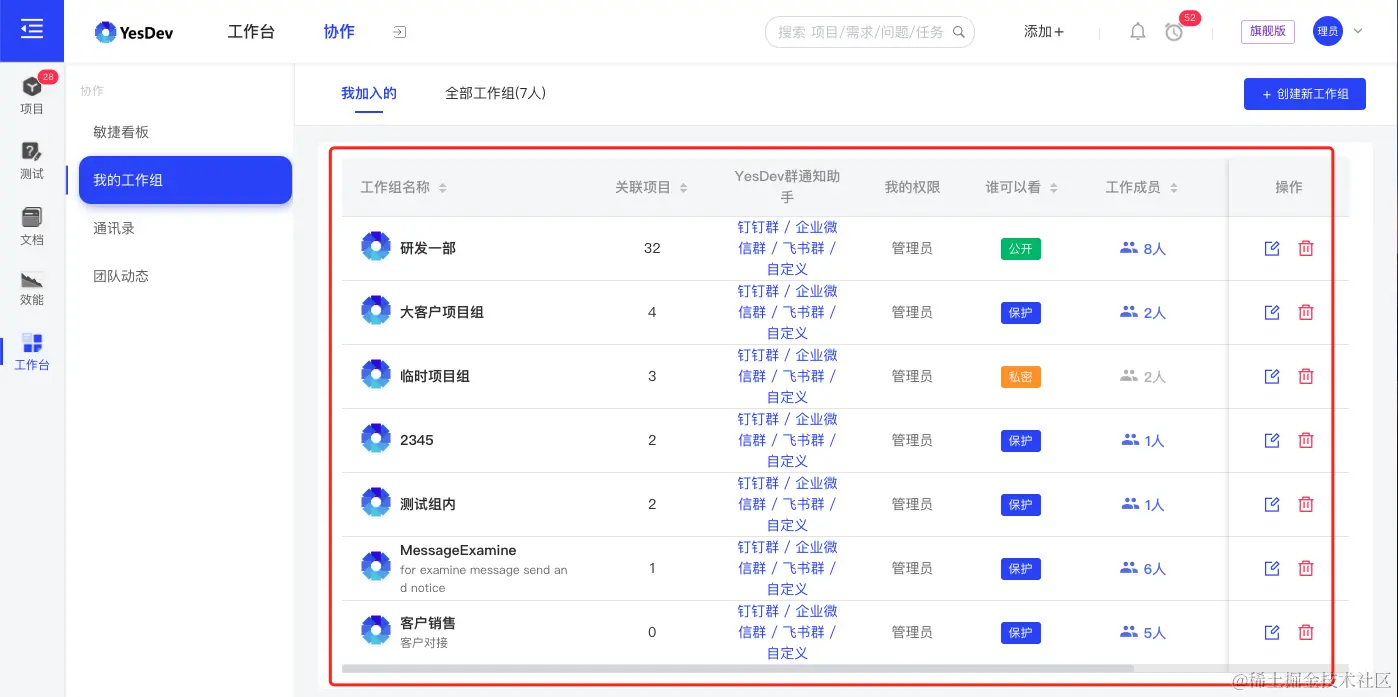
Task: Open the 工作台 top menu
Action: pyautogui.click(x=251, y=32)
